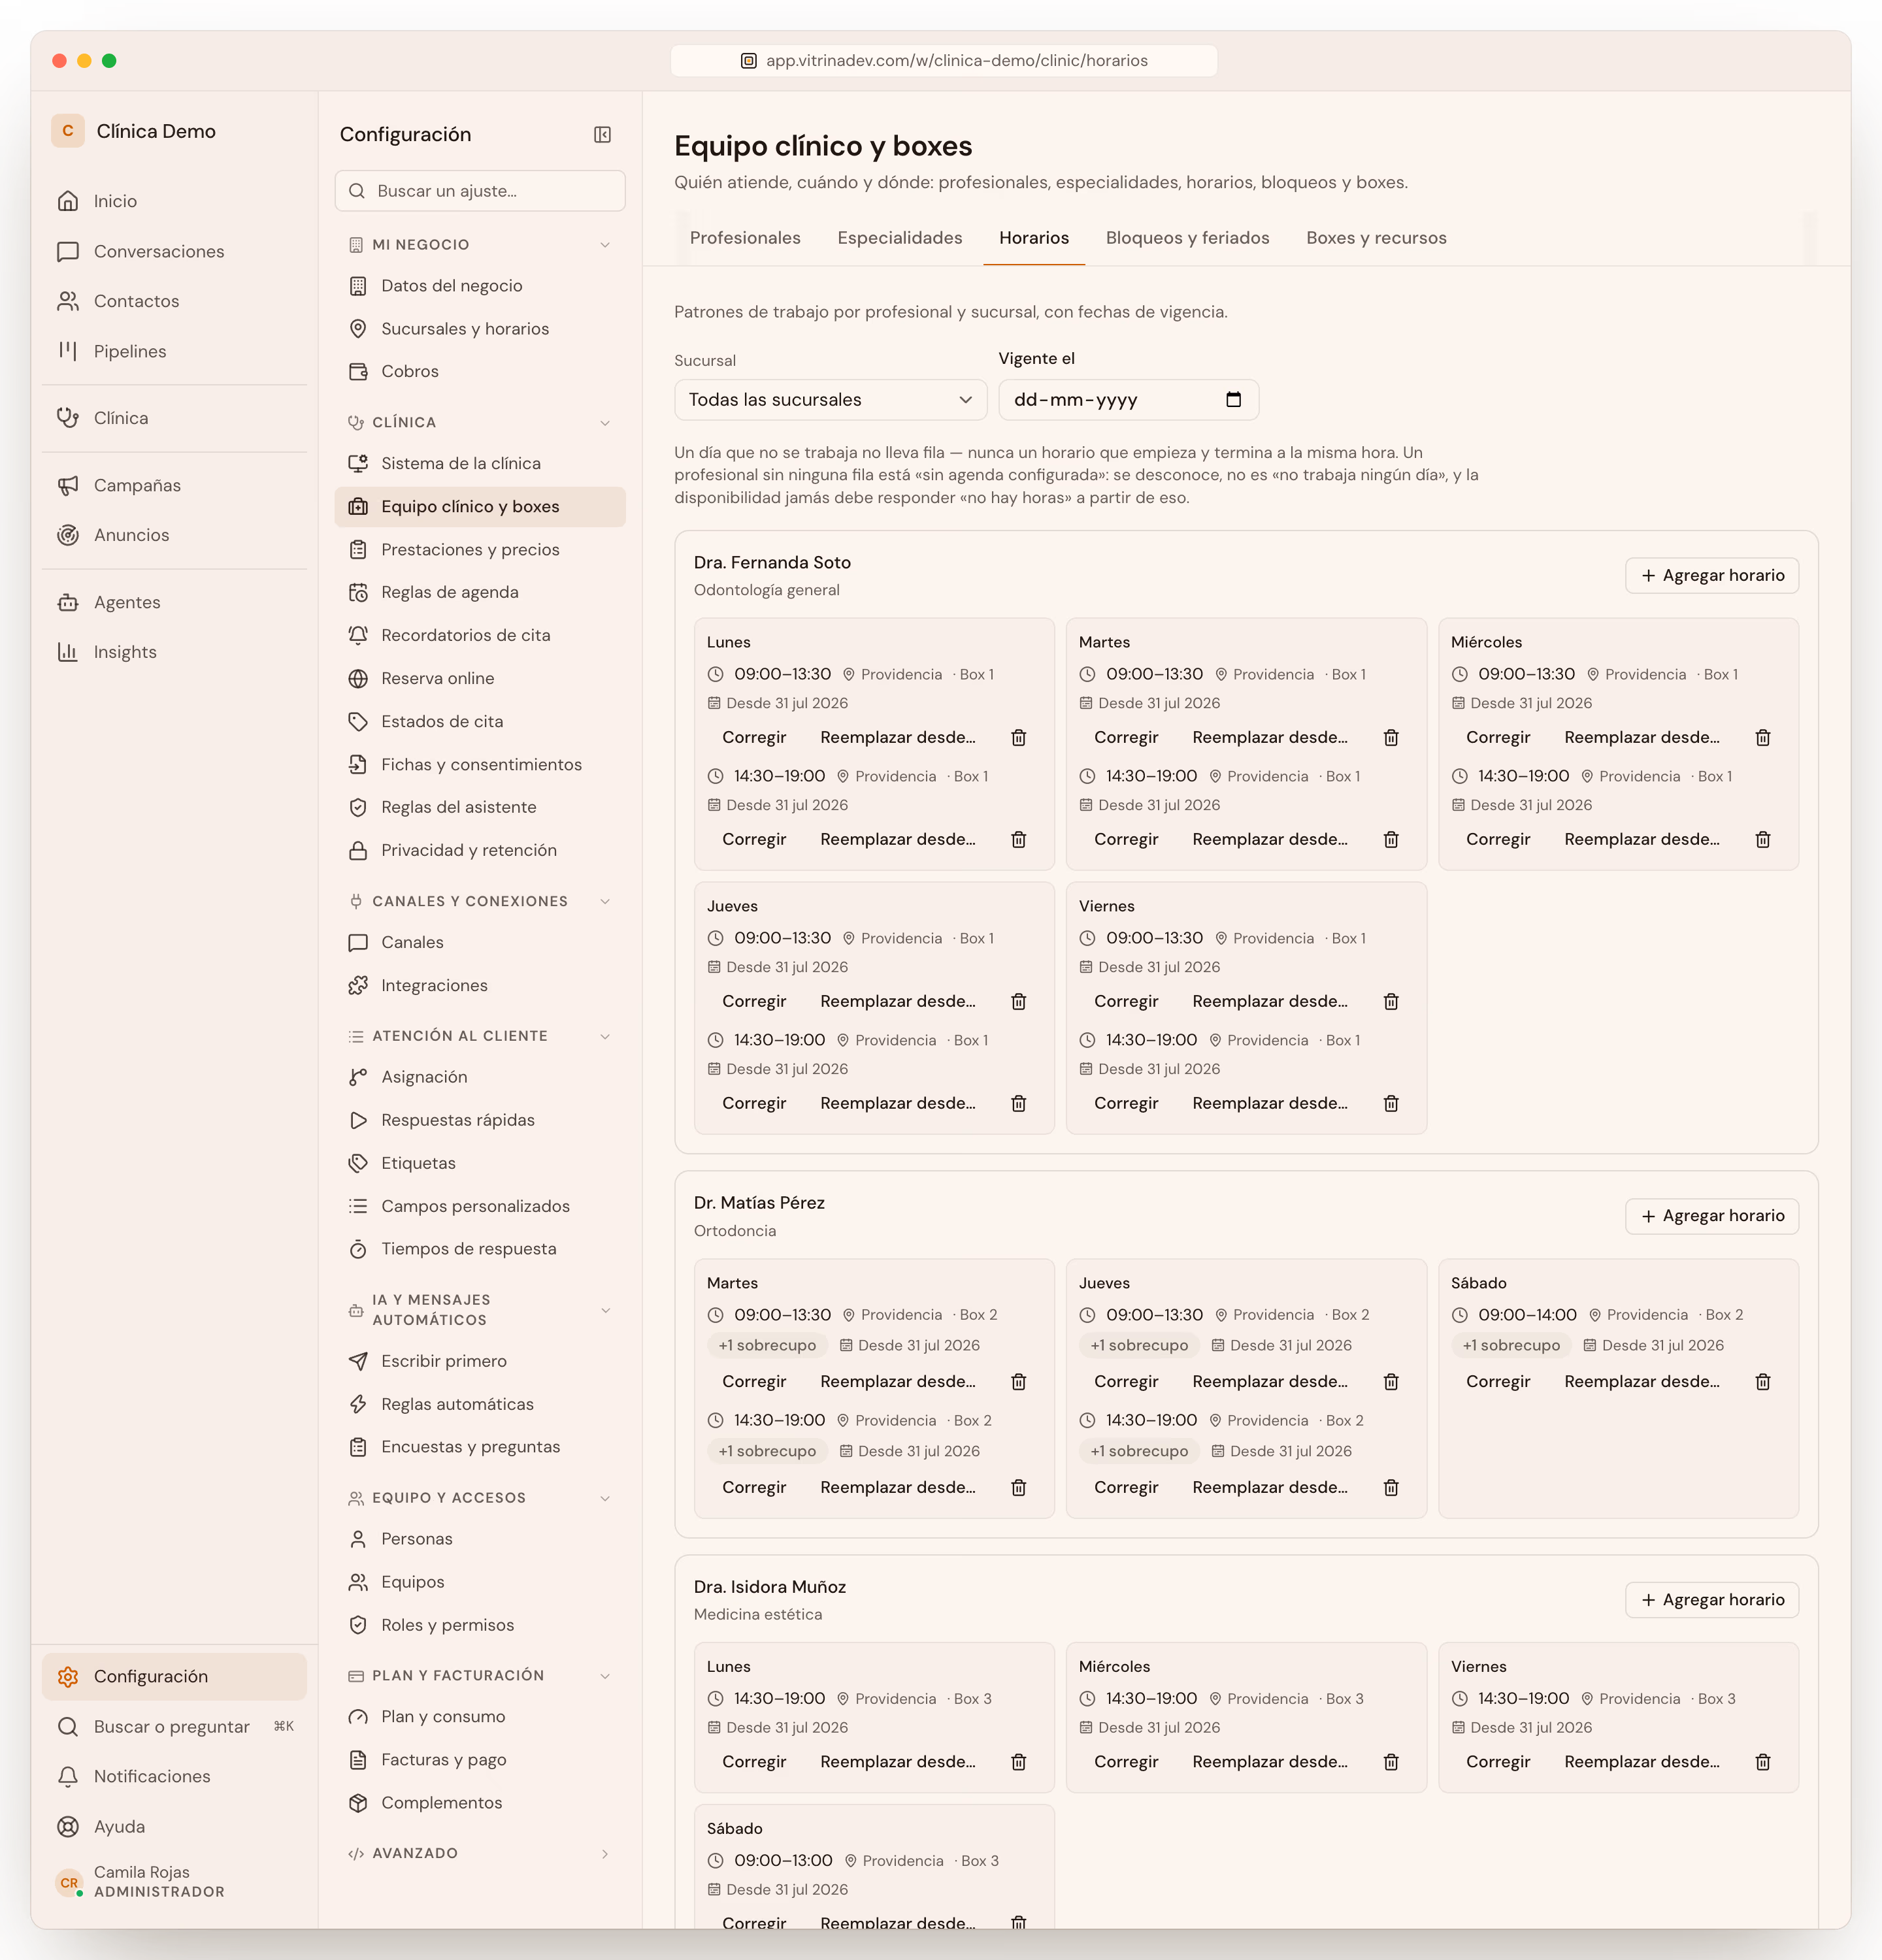This screenshot has height=1960, width=1882.
Task: Add a schedule for Dr. Matías Pérez
Action: point(1712,1216)
